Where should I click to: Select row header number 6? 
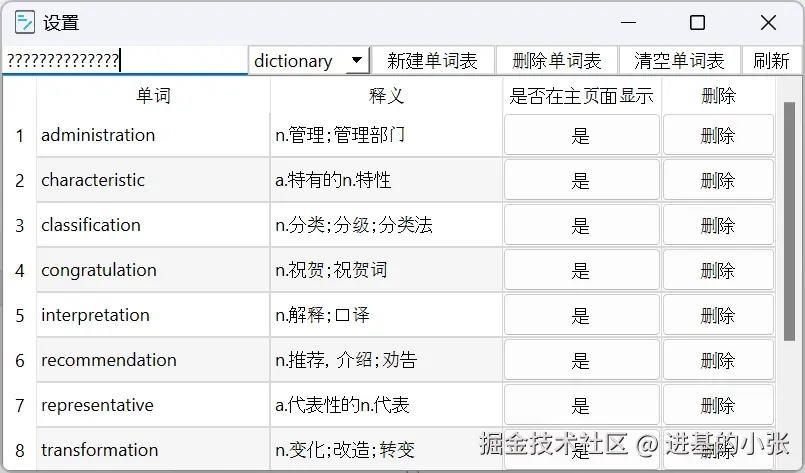coord(20,360)
